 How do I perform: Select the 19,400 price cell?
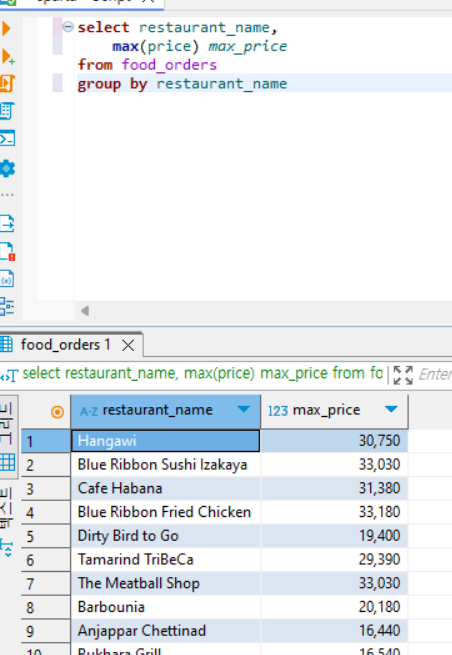(334, 536)
